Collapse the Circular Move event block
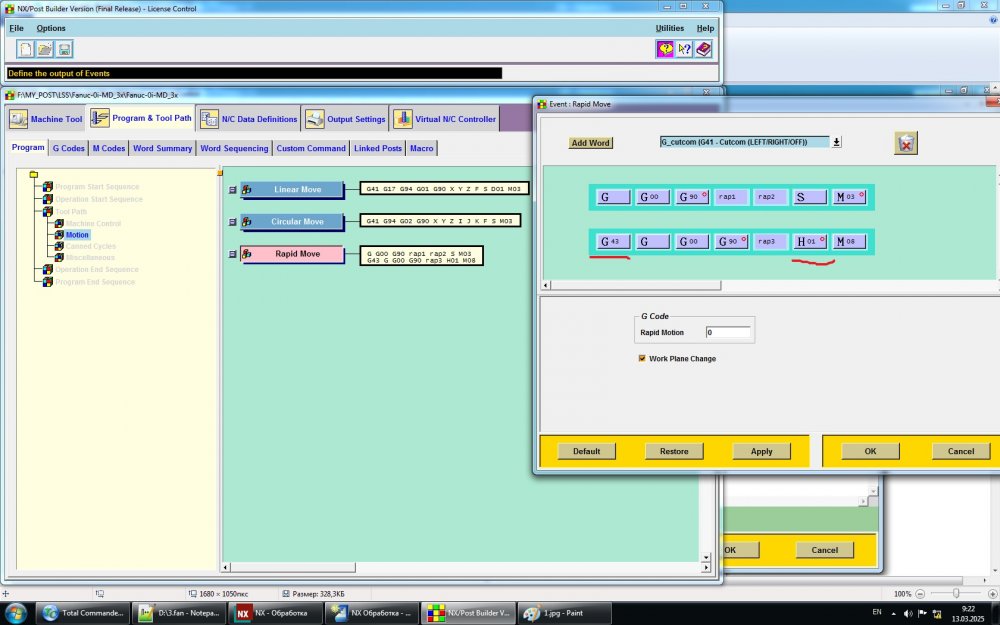 click(x=232, y=222)
